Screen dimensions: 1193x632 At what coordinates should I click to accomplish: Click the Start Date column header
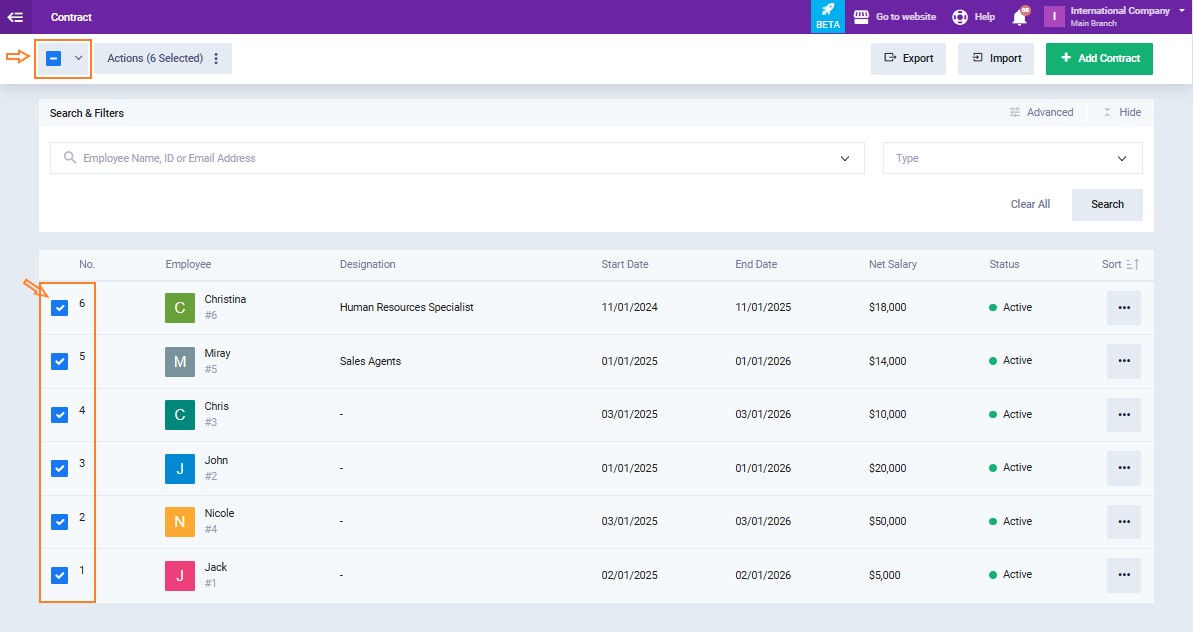pos(625,265)
